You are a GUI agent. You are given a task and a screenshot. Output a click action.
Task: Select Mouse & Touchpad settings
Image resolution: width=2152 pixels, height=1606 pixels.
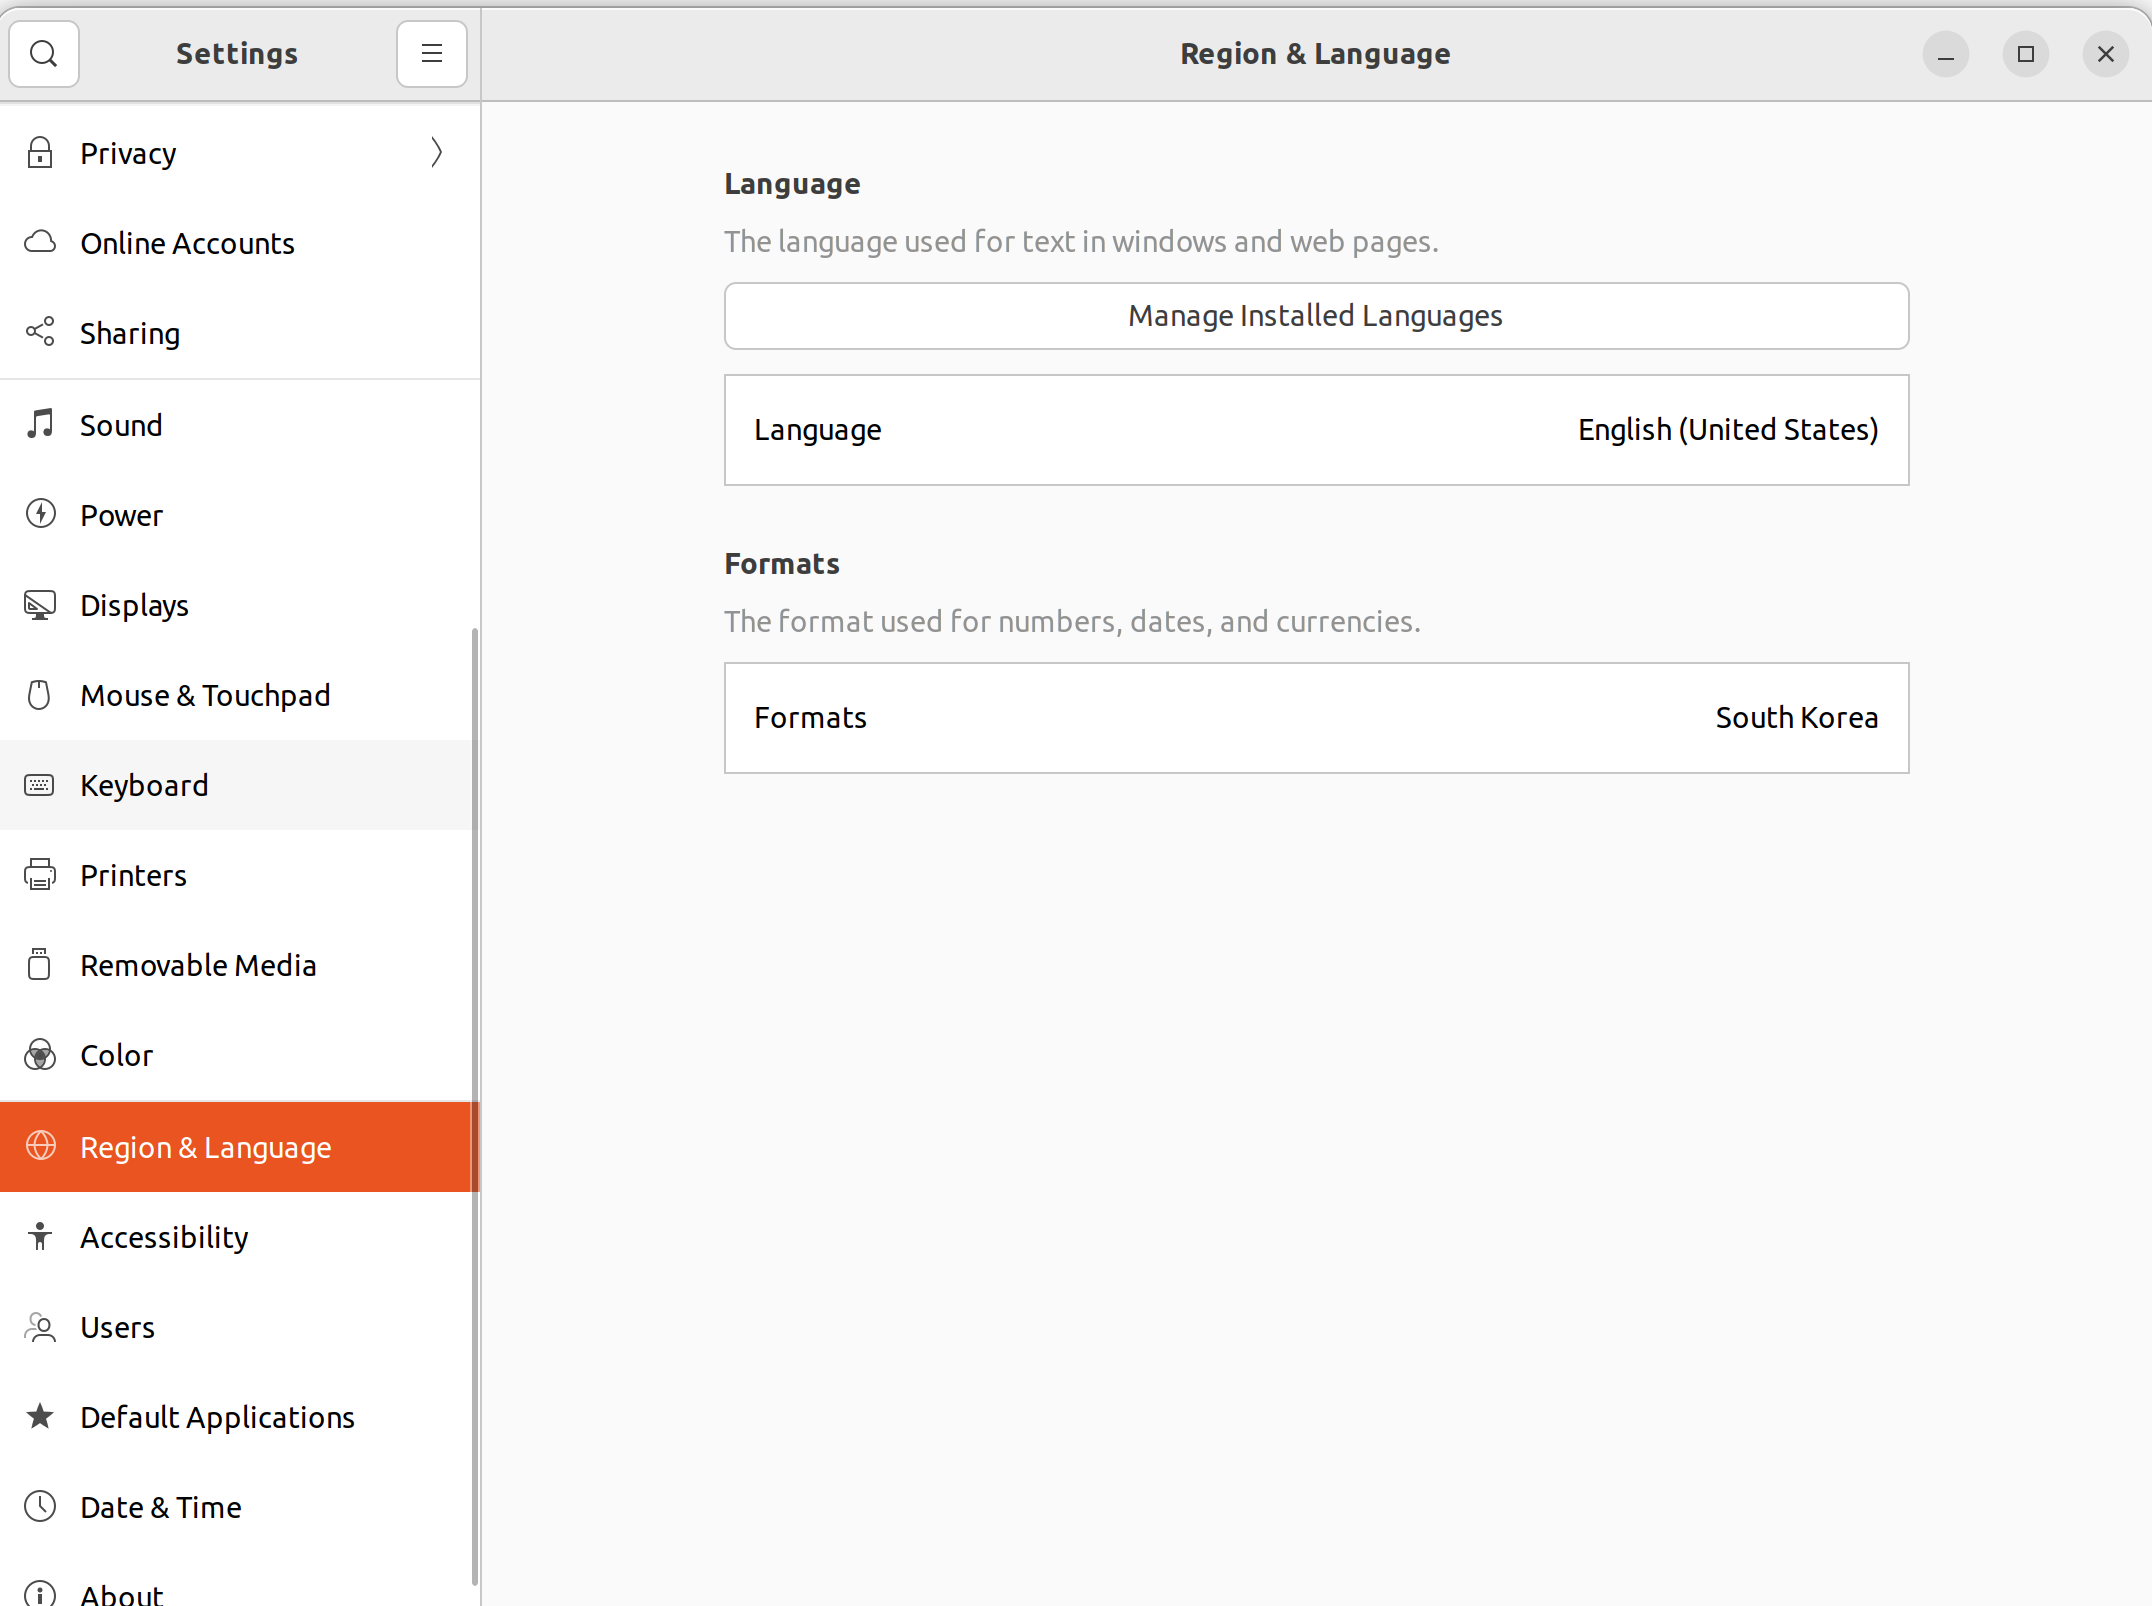coord(240,695)
